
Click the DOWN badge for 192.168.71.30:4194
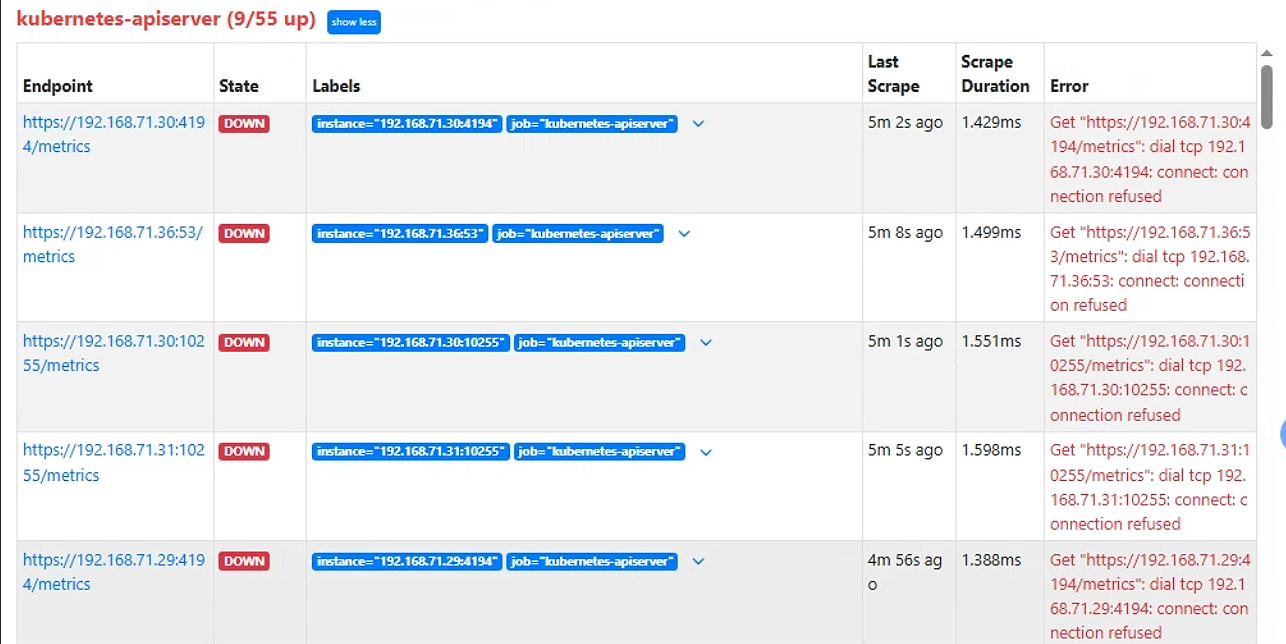pyautogui.click(x=244, y=124)
